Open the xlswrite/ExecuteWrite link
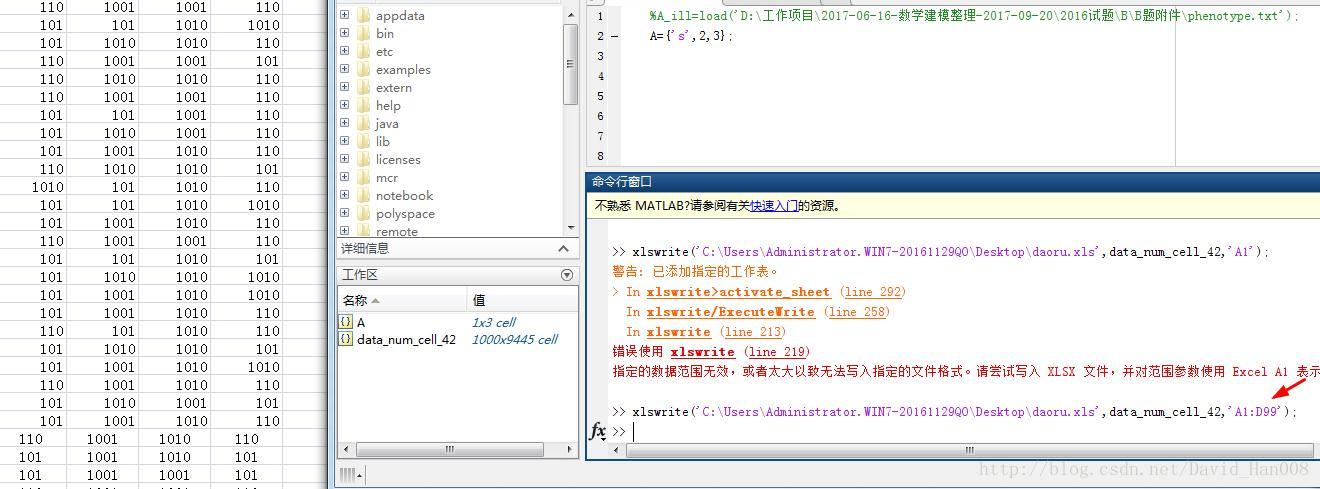The width and height of the screenshot is (1320, 489). click(730, 312)
